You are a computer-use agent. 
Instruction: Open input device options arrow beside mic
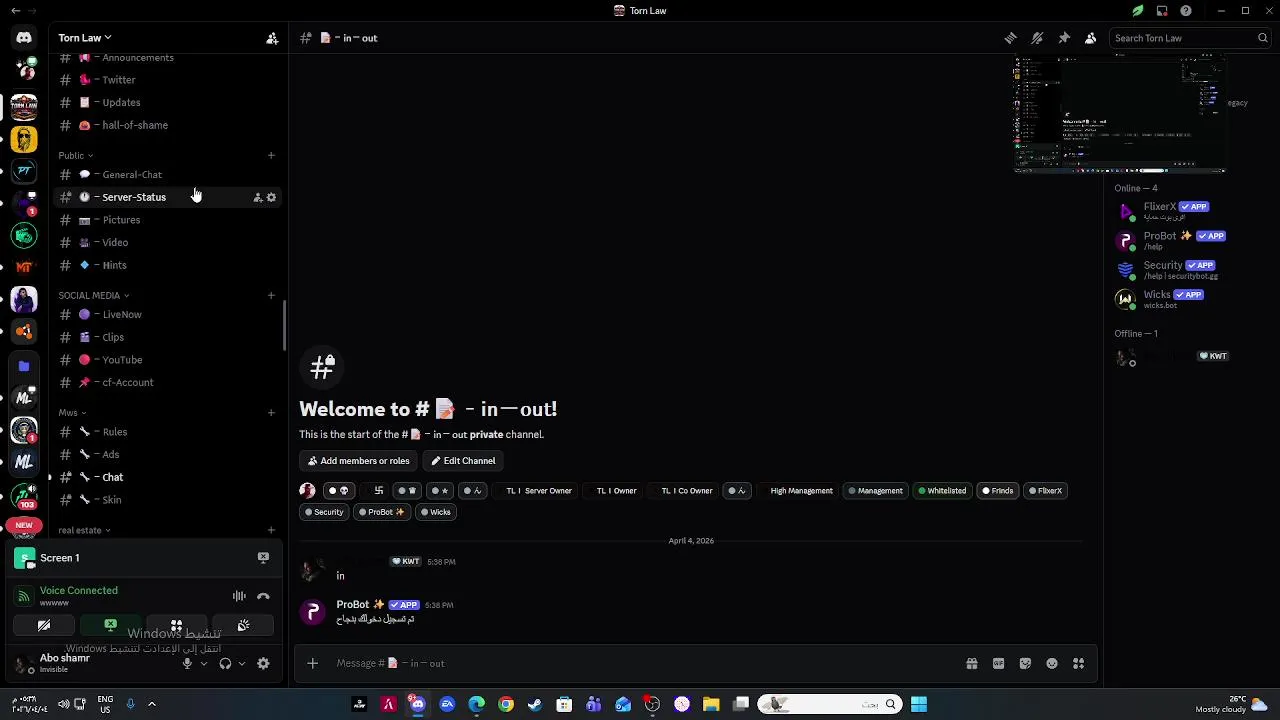[x=204, y=664]
